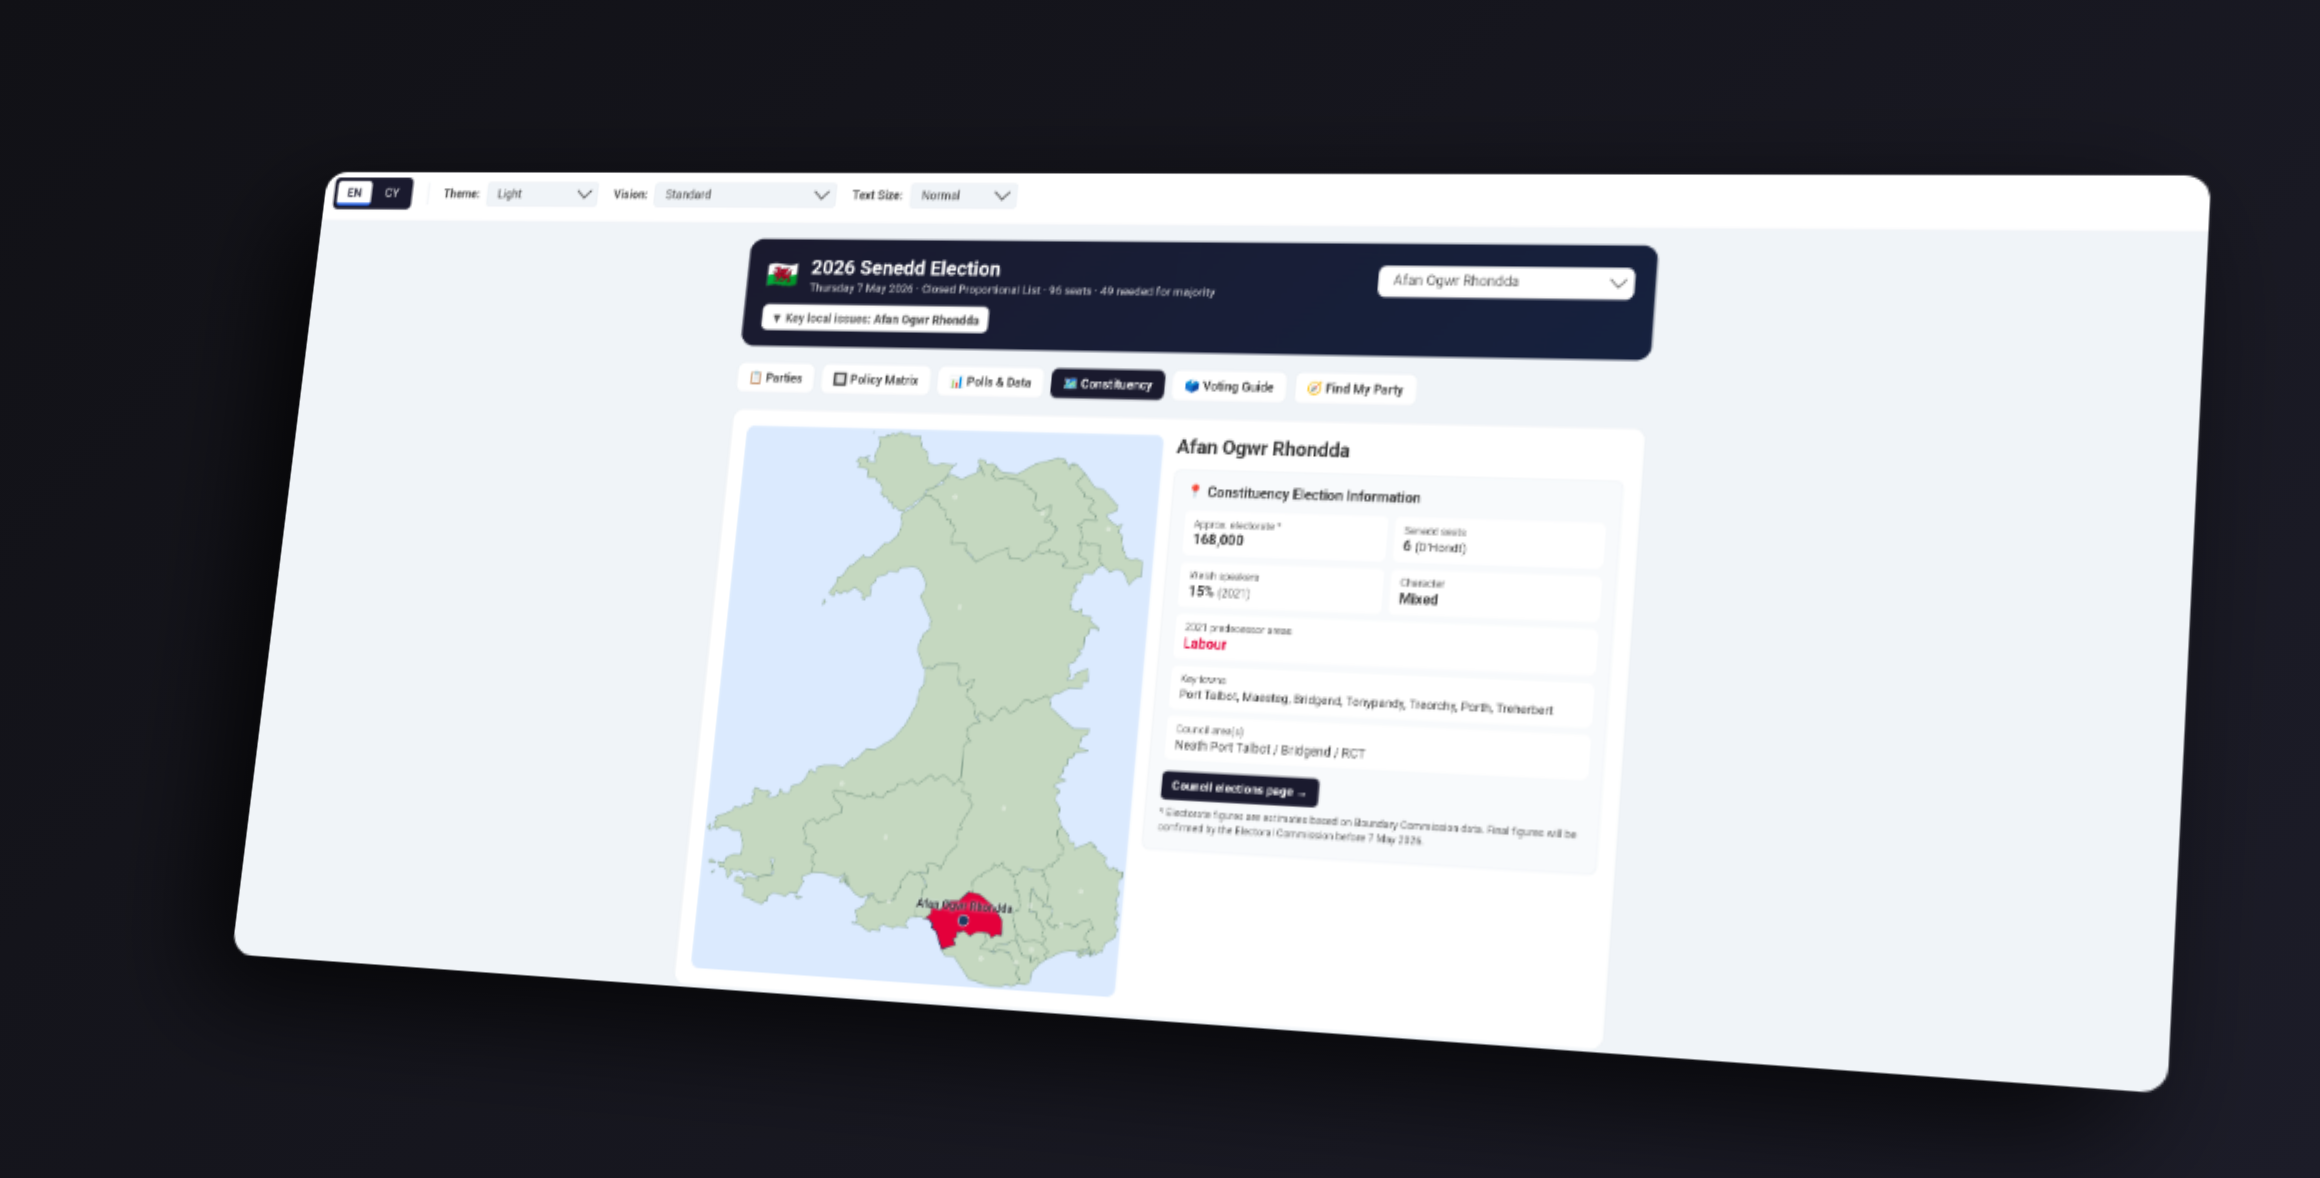Viewport: 2320px width, 1178px height.
Task: Click the compass icon on Find My Party
Action: [1314, 388]
